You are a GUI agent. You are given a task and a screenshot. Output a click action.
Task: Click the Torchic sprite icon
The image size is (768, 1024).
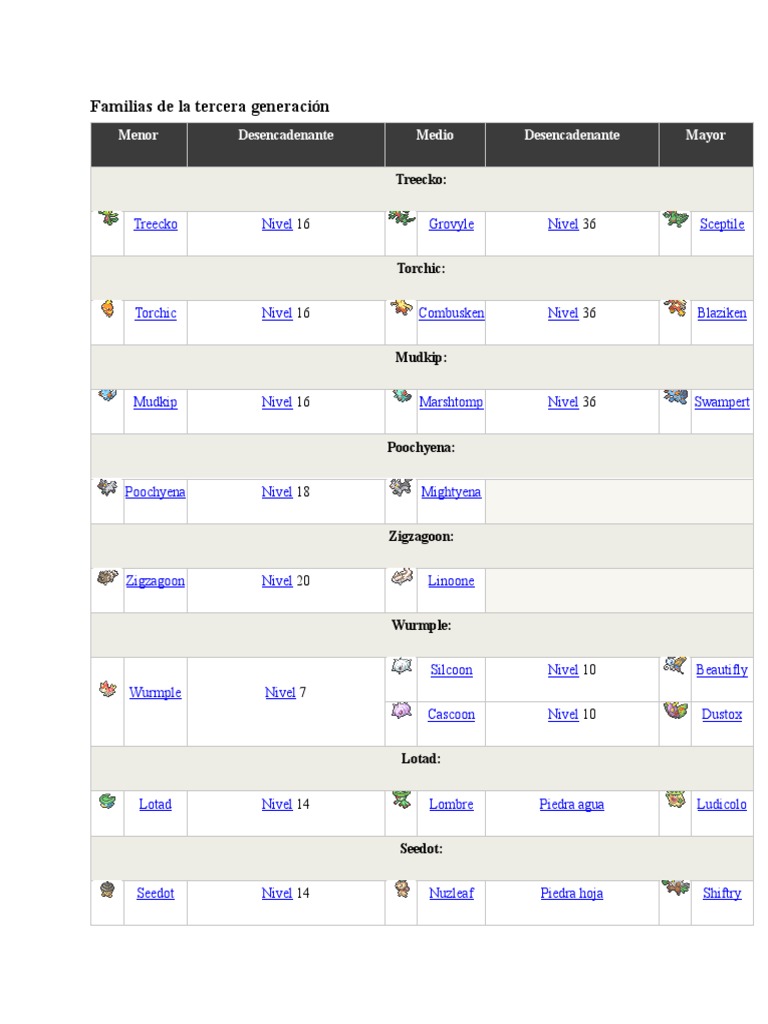click(x=108, y=308)
